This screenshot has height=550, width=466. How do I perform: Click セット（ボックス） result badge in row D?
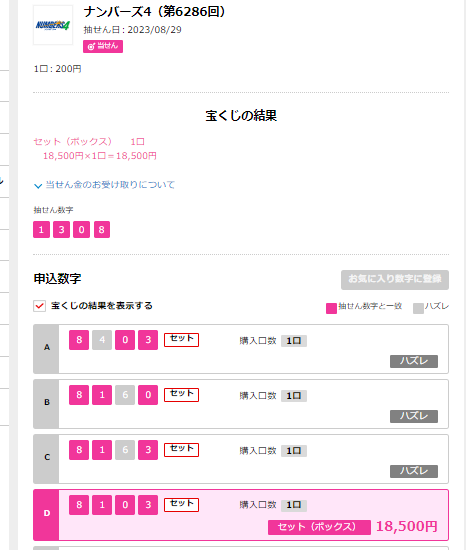(319, 527)
